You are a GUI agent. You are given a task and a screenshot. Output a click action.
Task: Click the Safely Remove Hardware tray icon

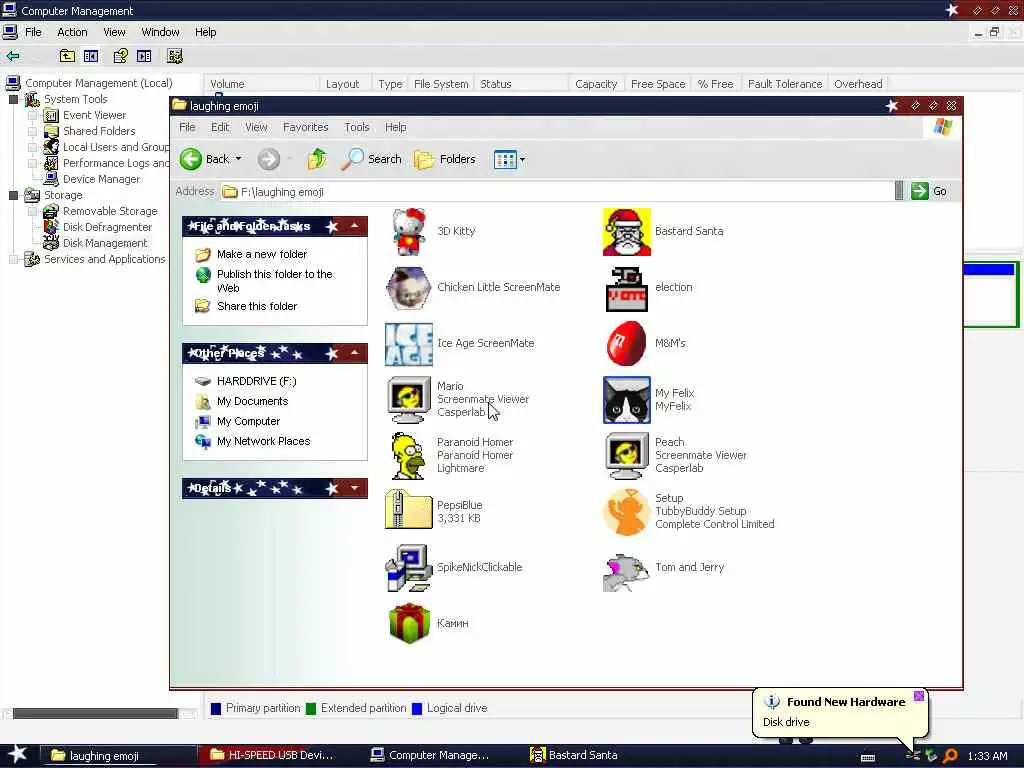click(x=931, y=756)
